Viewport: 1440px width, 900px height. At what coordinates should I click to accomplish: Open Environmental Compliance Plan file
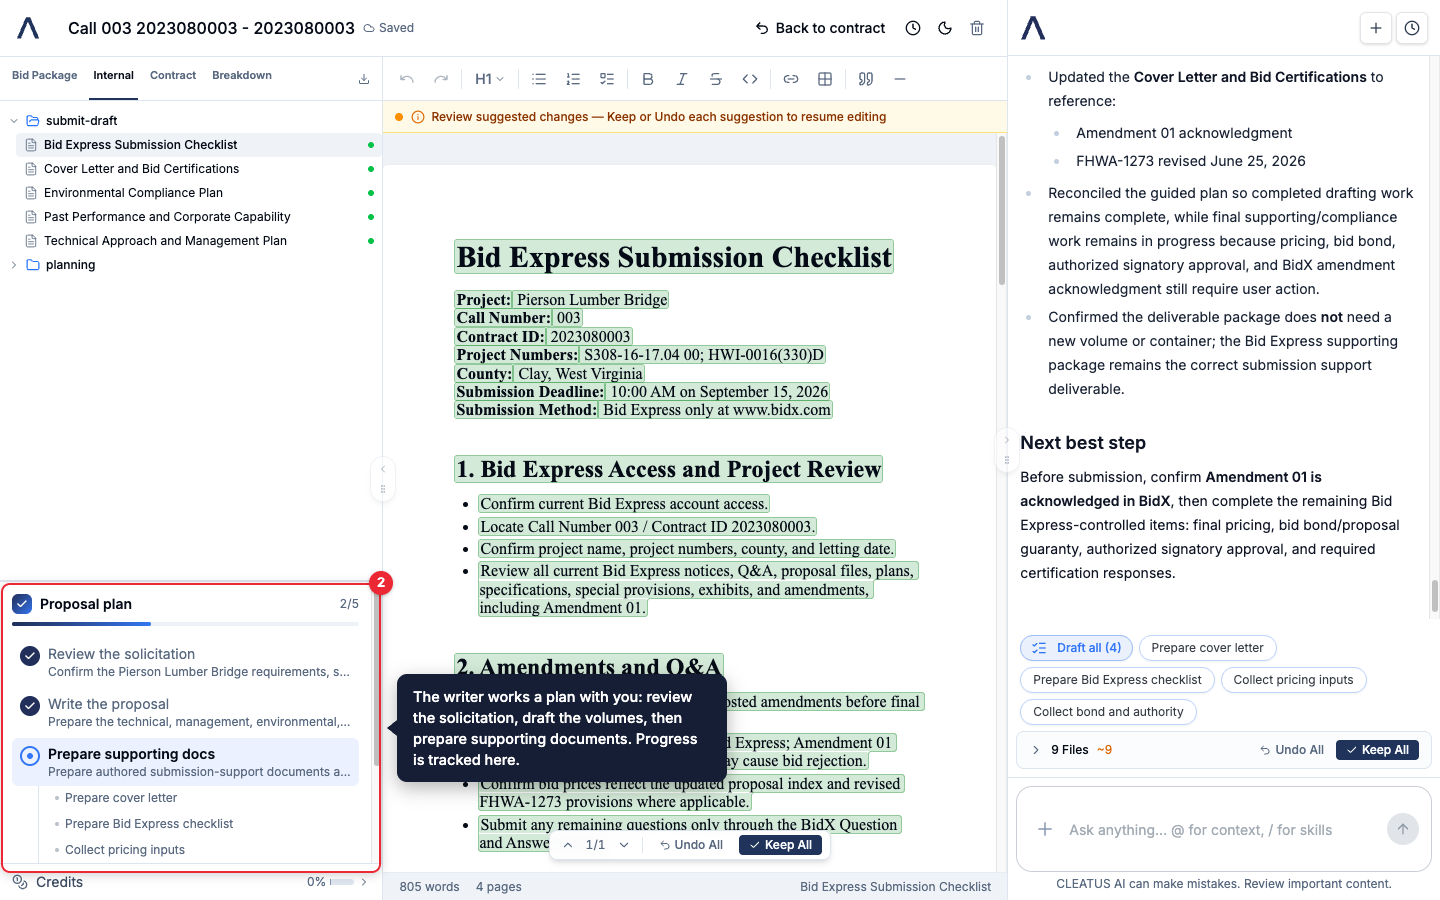click(198, 193)
